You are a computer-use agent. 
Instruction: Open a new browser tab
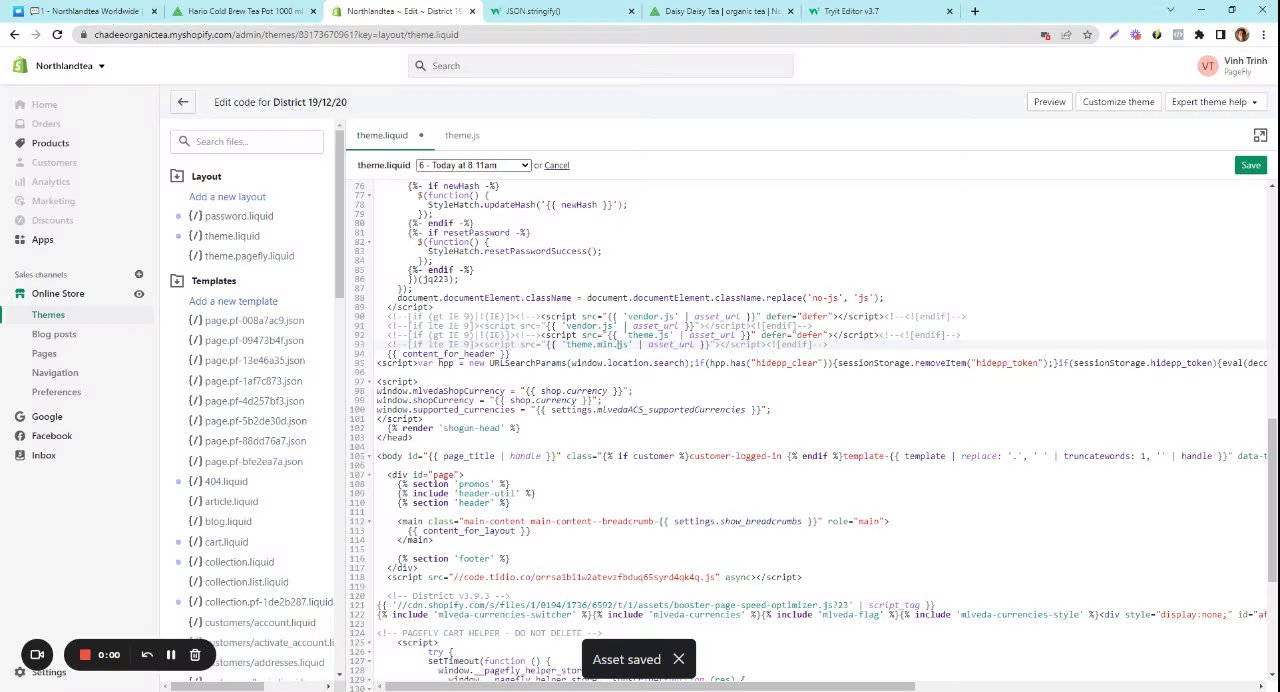975,11
